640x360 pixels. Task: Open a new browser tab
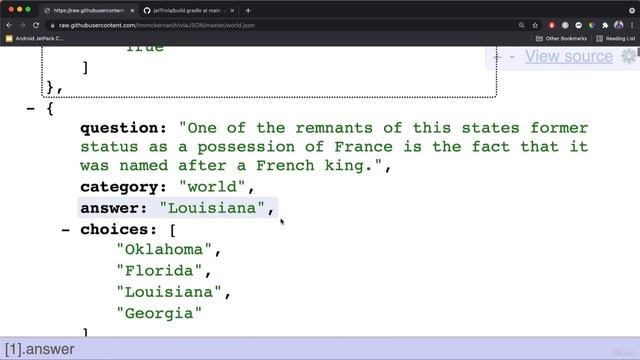tap(248, 11)
